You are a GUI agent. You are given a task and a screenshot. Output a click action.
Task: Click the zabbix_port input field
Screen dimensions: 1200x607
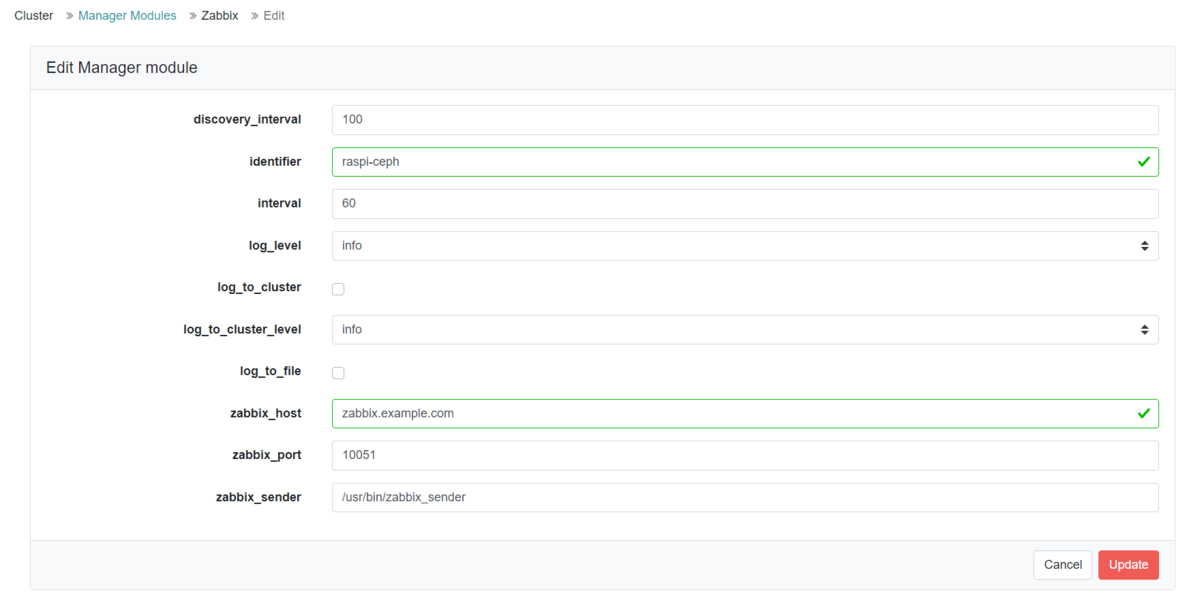744,456
